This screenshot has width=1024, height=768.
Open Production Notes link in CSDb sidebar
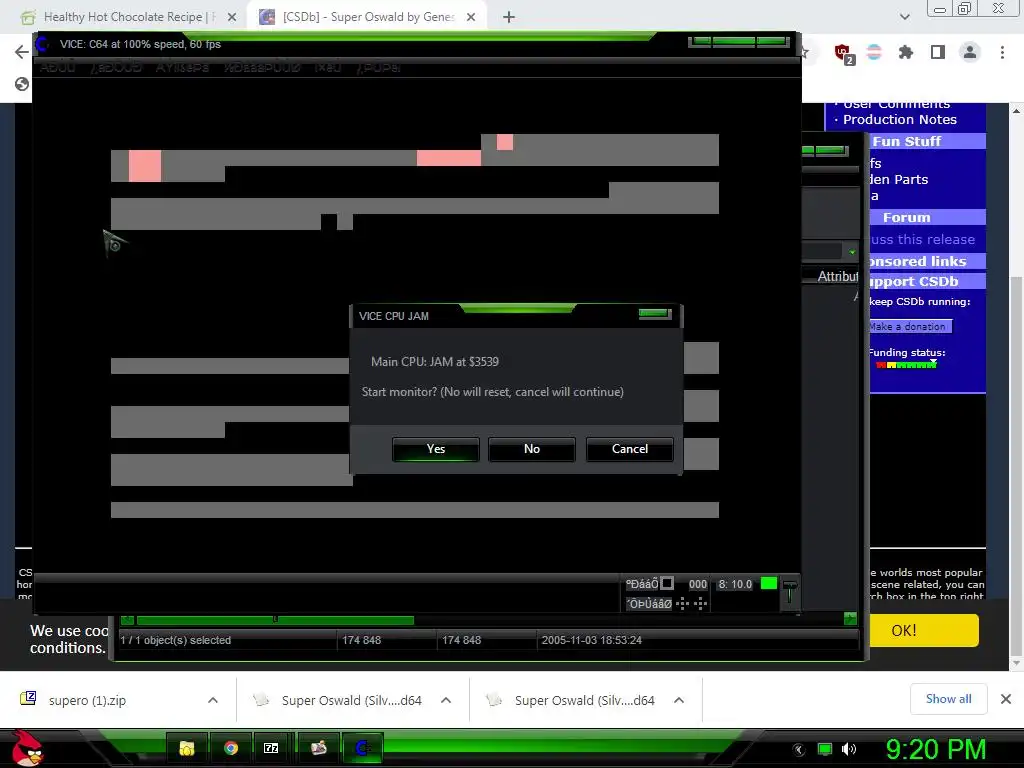point(899,120)
